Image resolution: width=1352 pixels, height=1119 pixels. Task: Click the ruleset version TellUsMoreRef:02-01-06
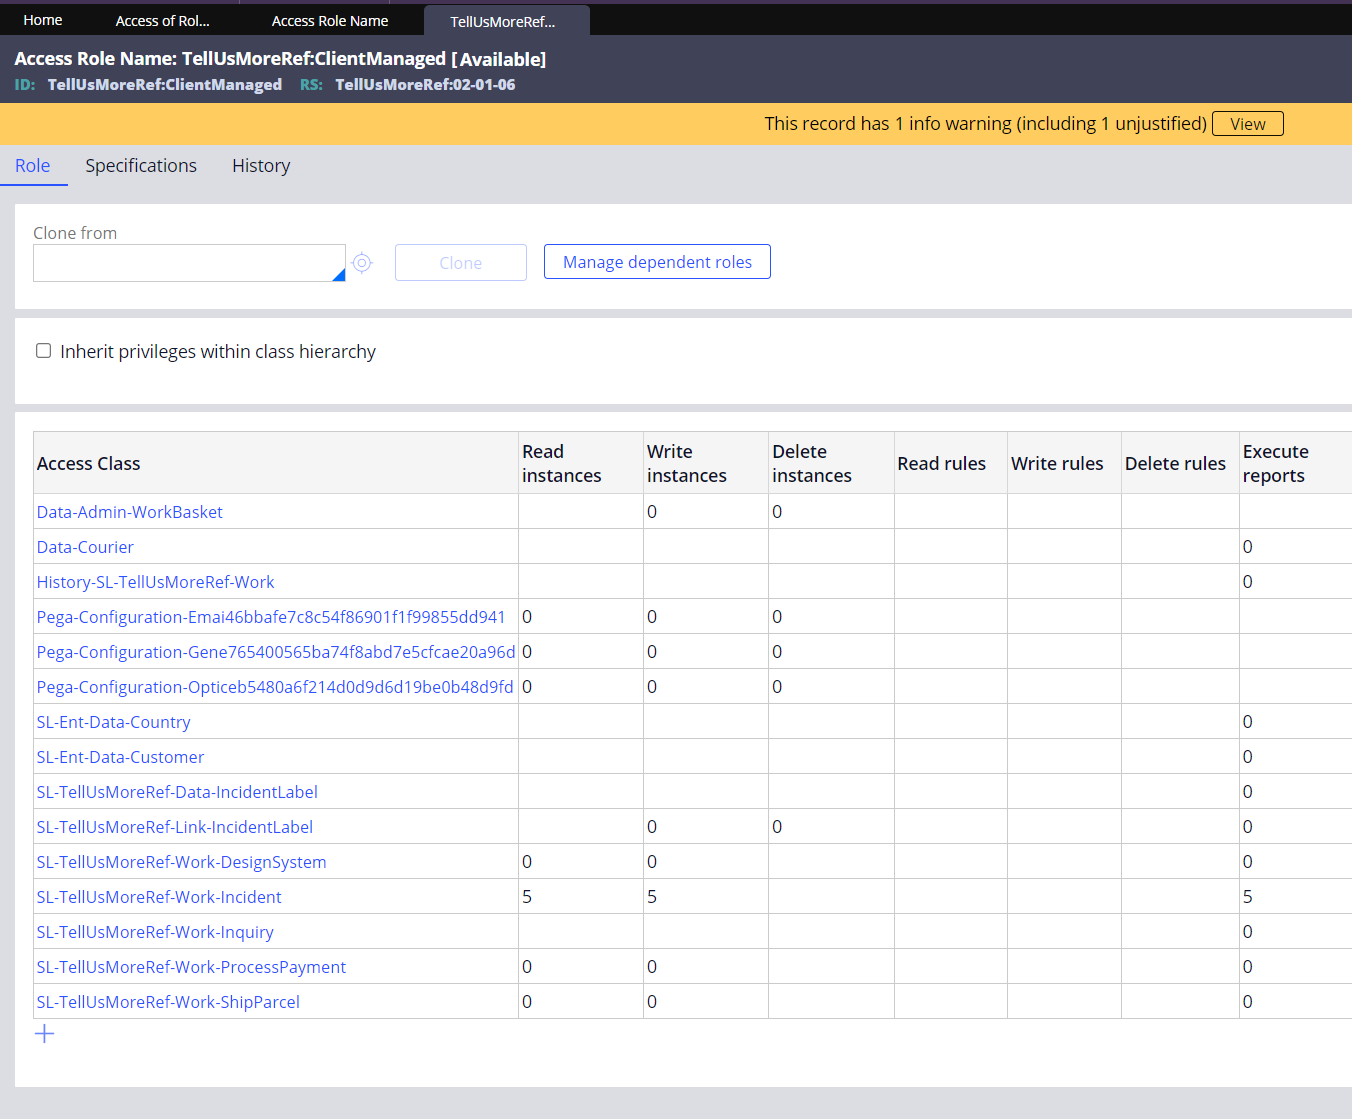tap(425, 85)
